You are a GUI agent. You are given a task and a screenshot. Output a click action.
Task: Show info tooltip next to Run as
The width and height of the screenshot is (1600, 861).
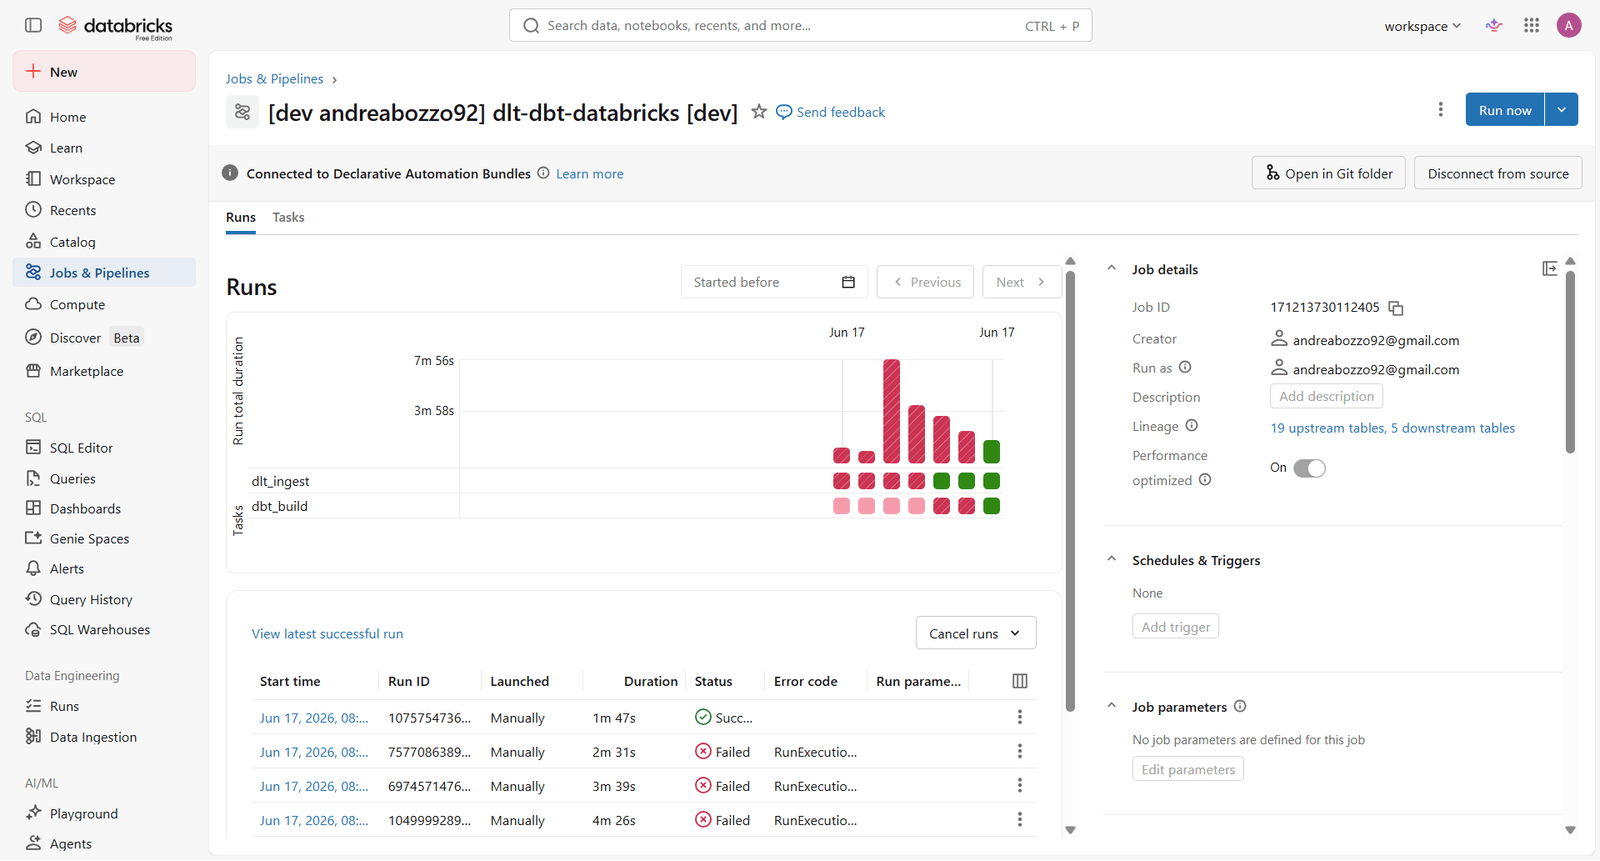1185,367
